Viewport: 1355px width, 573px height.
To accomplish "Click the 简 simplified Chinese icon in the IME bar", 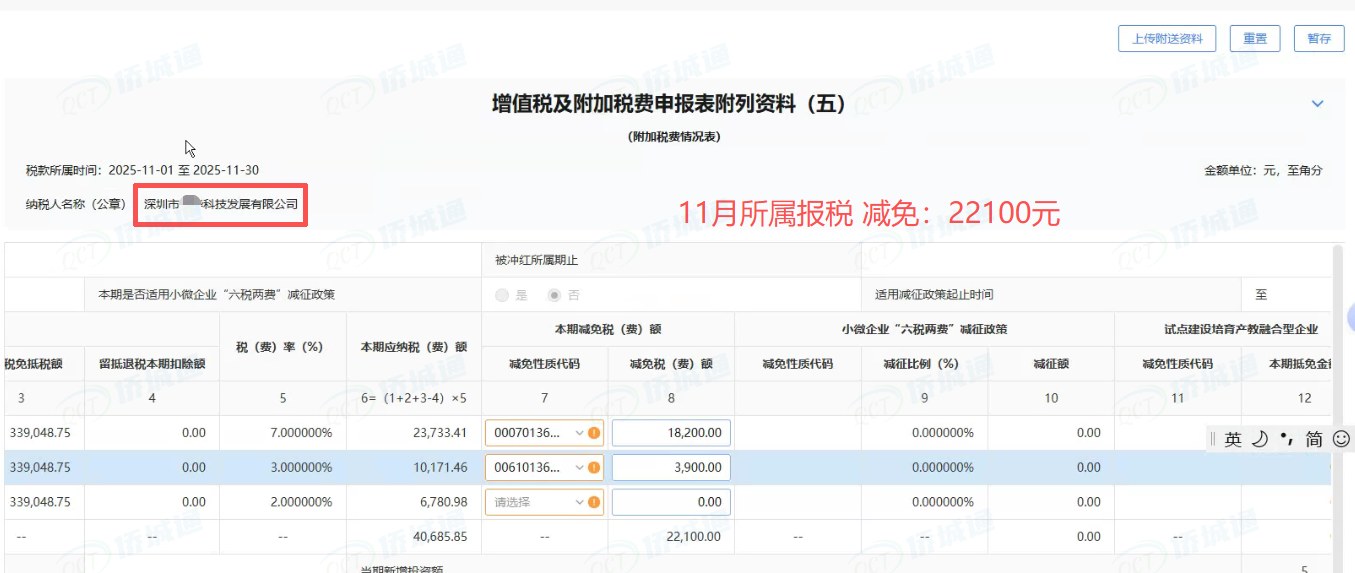I will point(1314,439).
